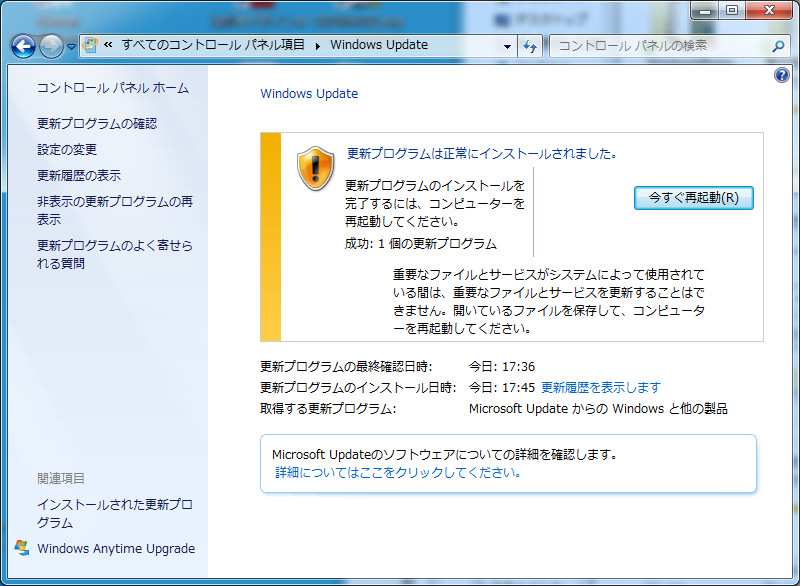Open the address bar history dropdown
The width and height of the screenshot is (800, 586).
coord(507,46)
